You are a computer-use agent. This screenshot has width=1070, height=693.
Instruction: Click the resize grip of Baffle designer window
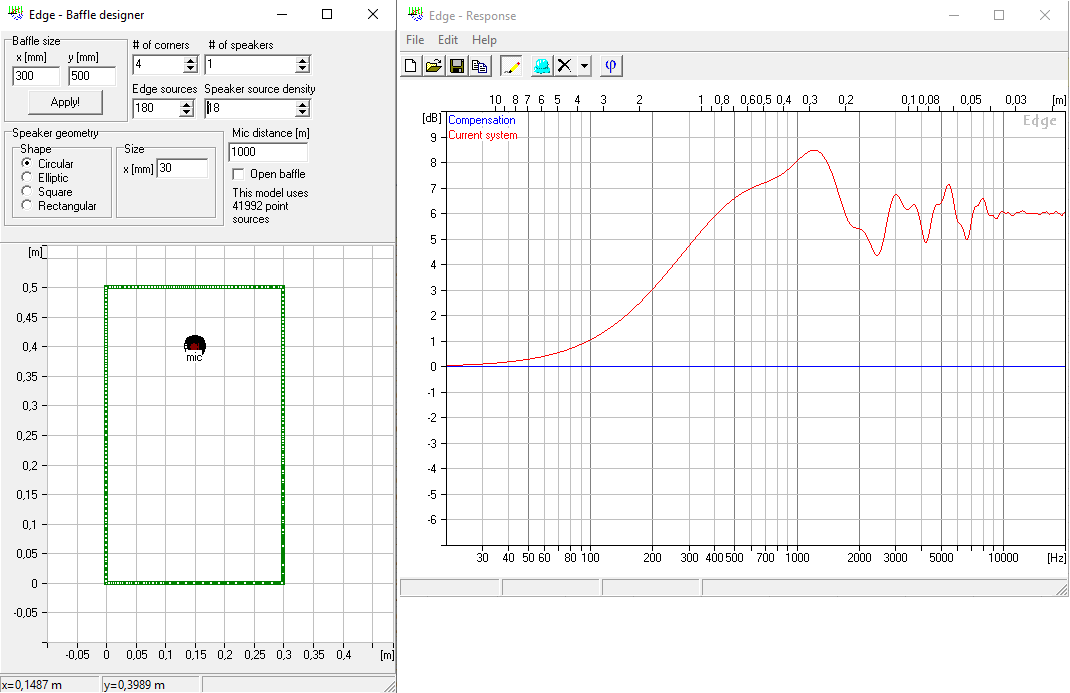click(x=389, y=685)
